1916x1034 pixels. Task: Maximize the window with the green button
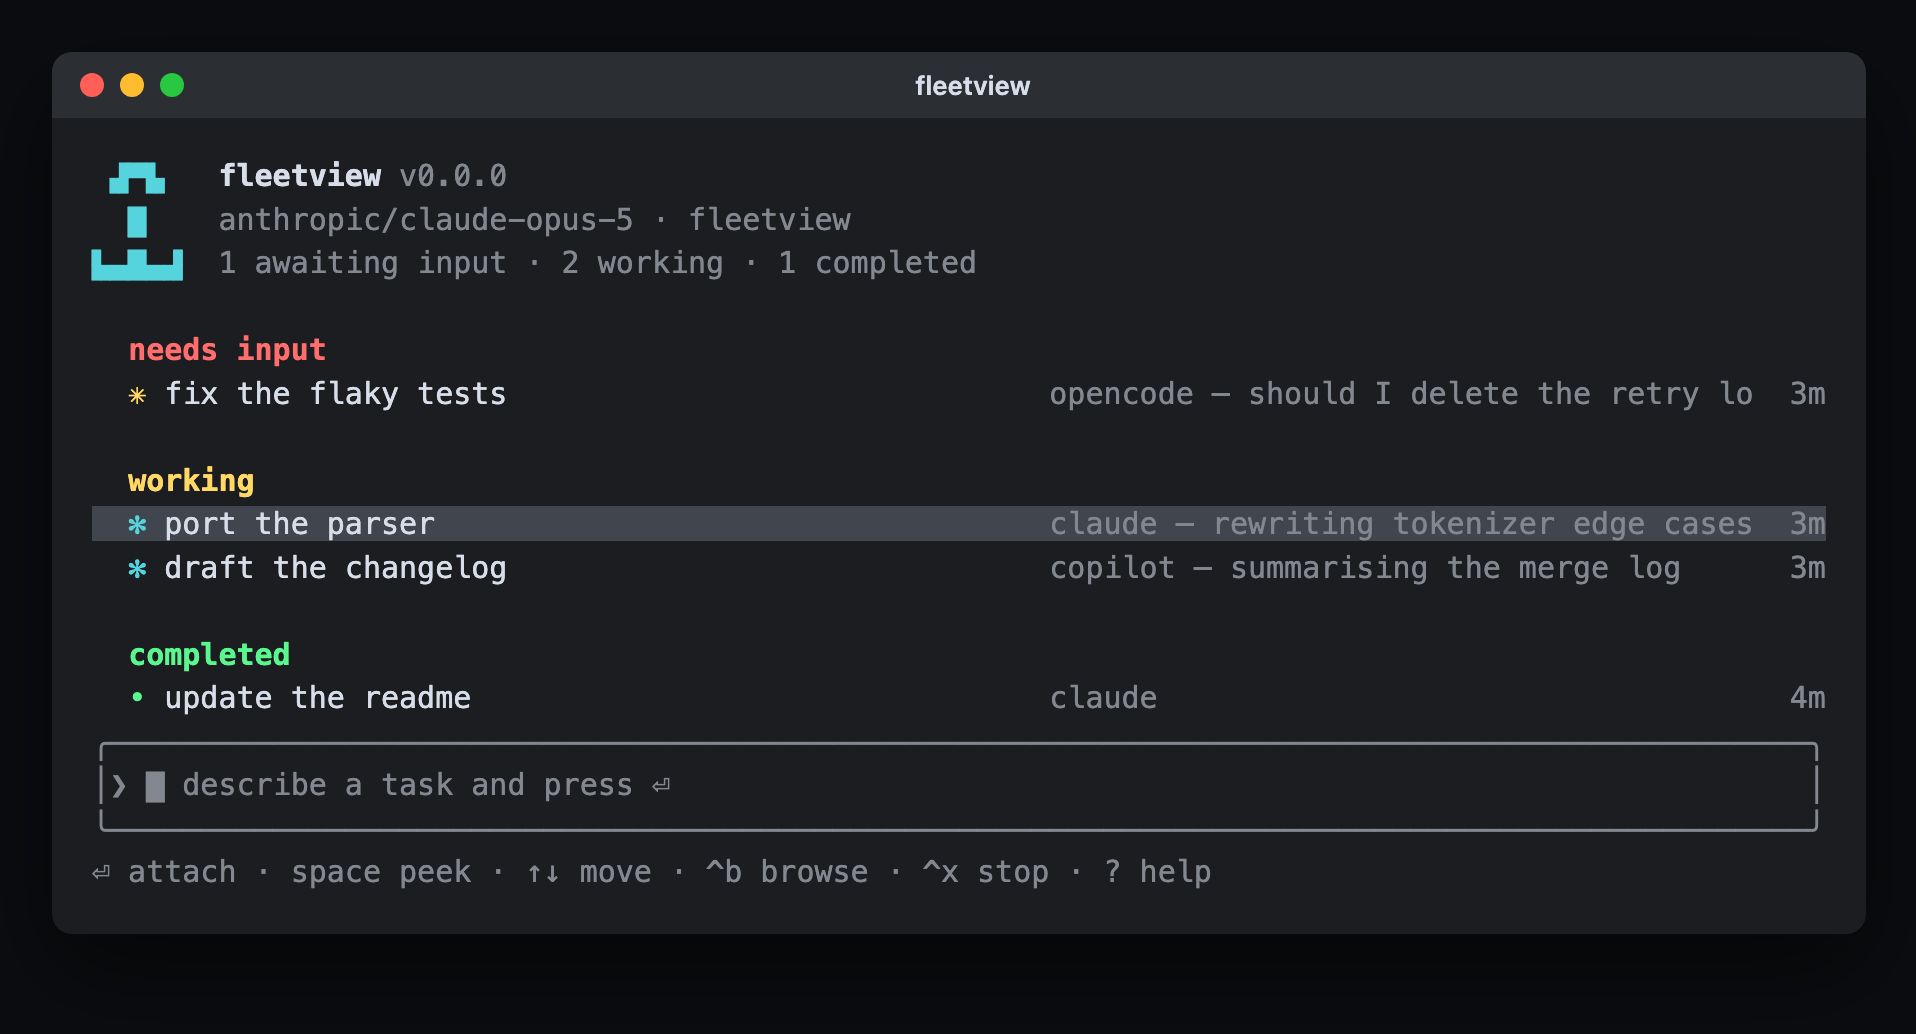pyautogui.click(x=172, y=85)
